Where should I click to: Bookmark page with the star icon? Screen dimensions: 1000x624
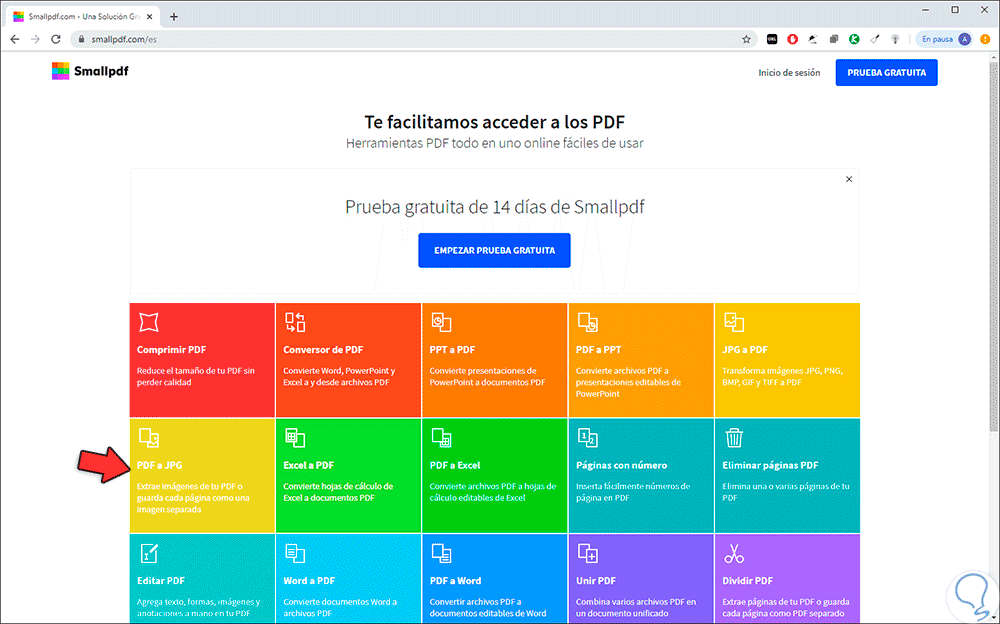pos(746,39)
